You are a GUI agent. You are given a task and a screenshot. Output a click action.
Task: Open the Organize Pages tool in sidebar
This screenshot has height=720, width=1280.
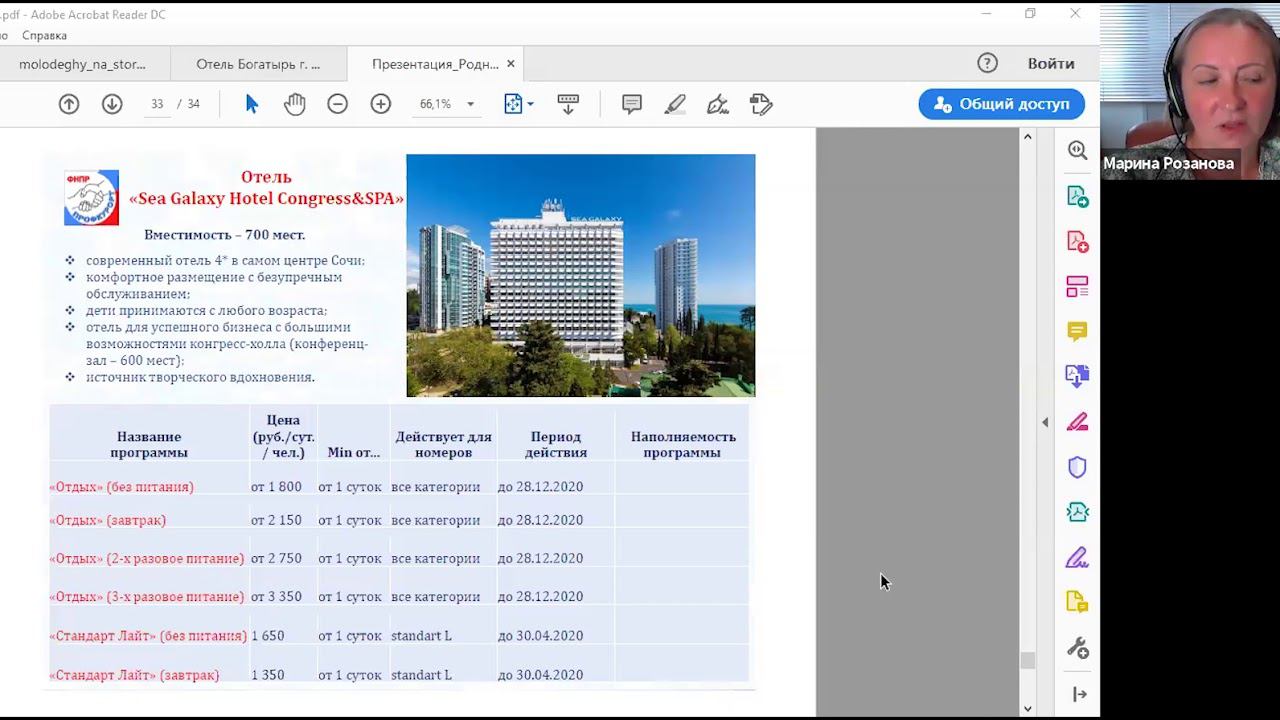tap(1077, 287)
